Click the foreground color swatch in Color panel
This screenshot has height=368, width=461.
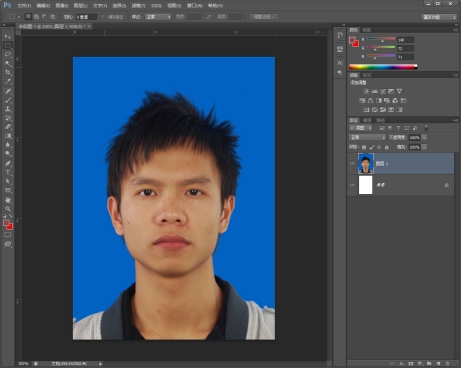352,41
